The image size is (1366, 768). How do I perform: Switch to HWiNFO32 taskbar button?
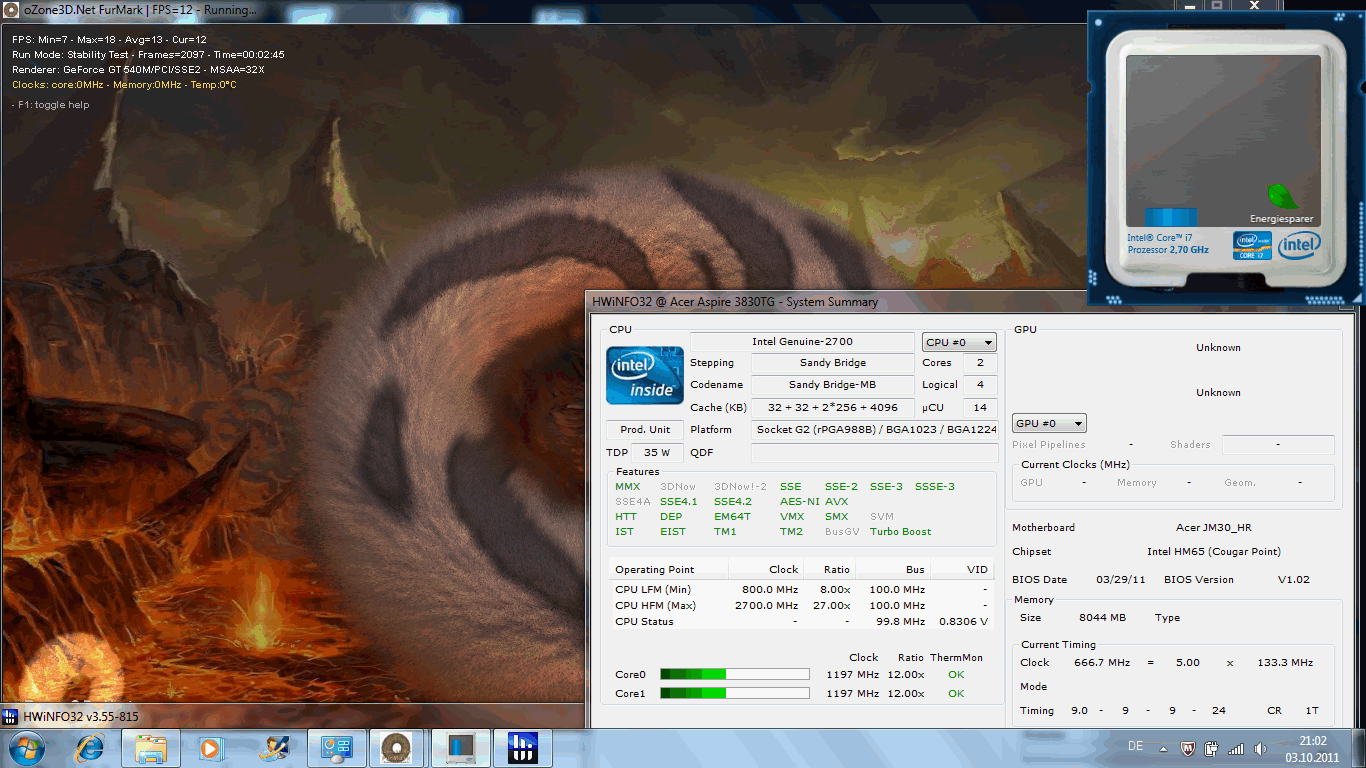coord(523,747)
